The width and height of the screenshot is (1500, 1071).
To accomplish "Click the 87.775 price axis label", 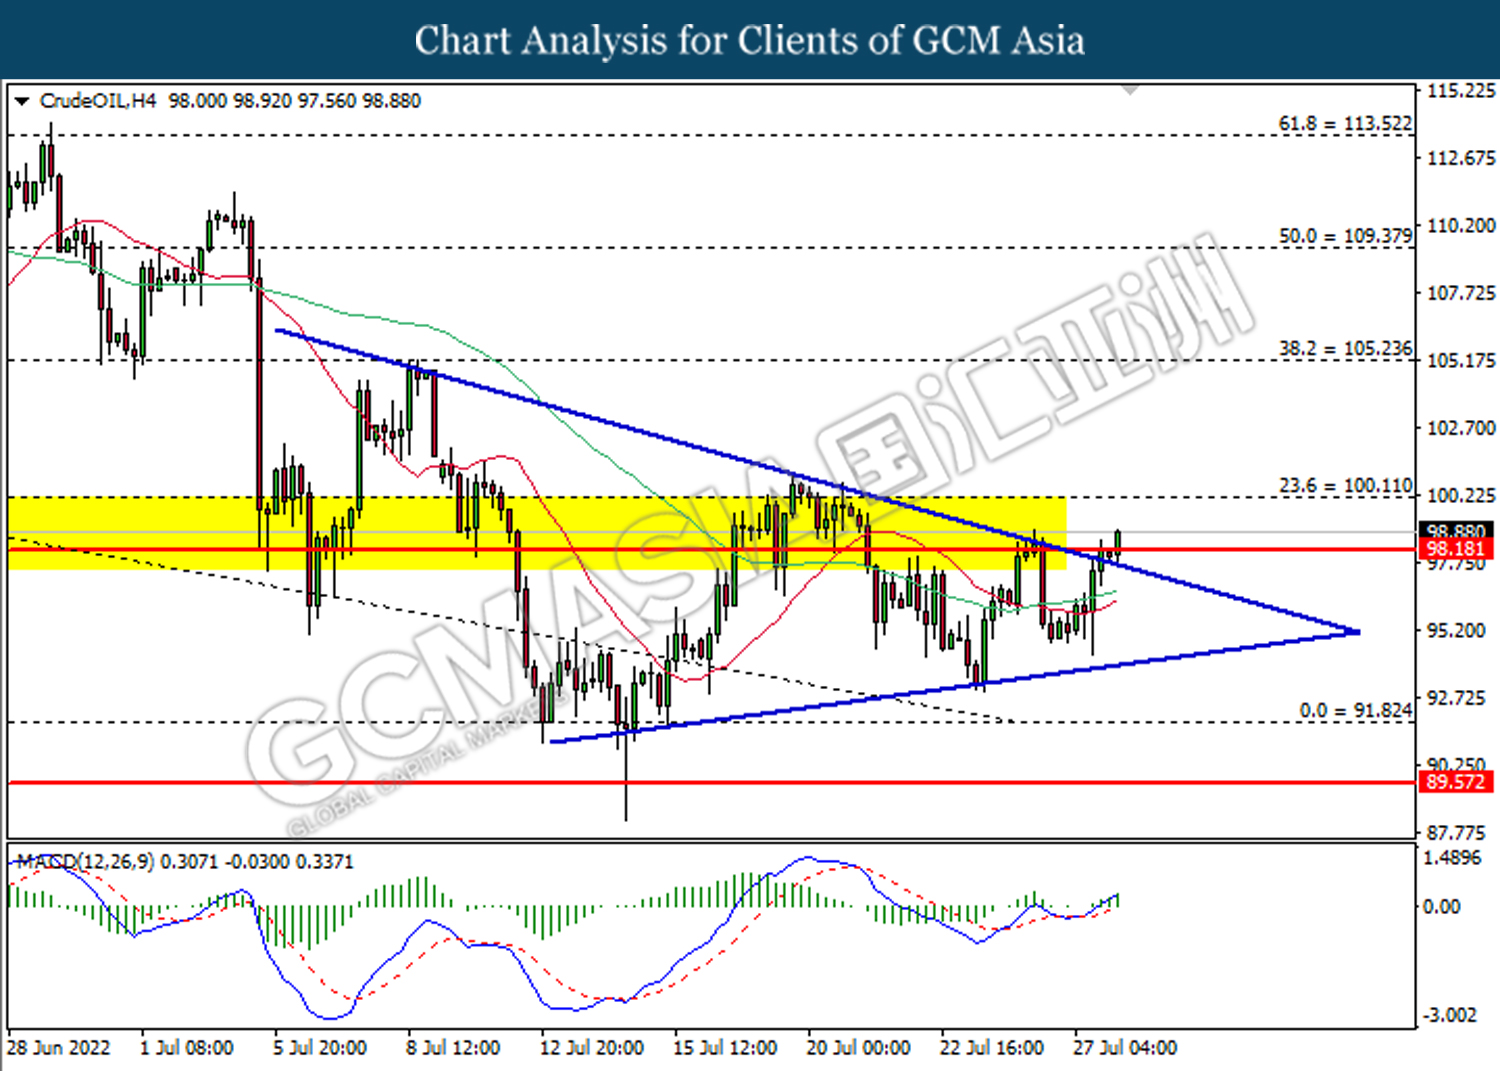I will click(1455, 832).
